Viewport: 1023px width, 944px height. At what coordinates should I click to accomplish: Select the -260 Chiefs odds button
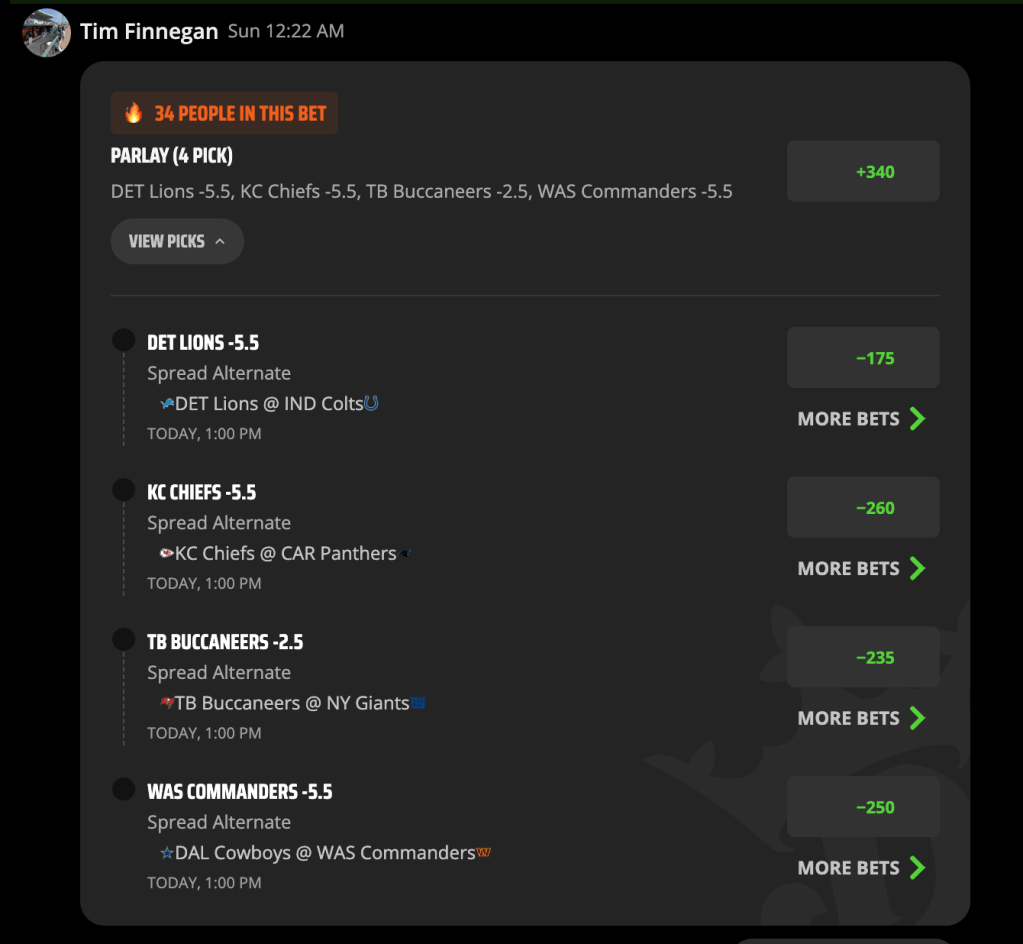(x=863, y=508)
